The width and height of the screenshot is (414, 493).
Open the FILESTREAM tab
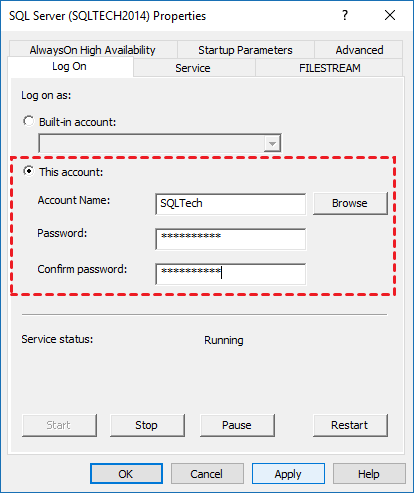point(329,68)
